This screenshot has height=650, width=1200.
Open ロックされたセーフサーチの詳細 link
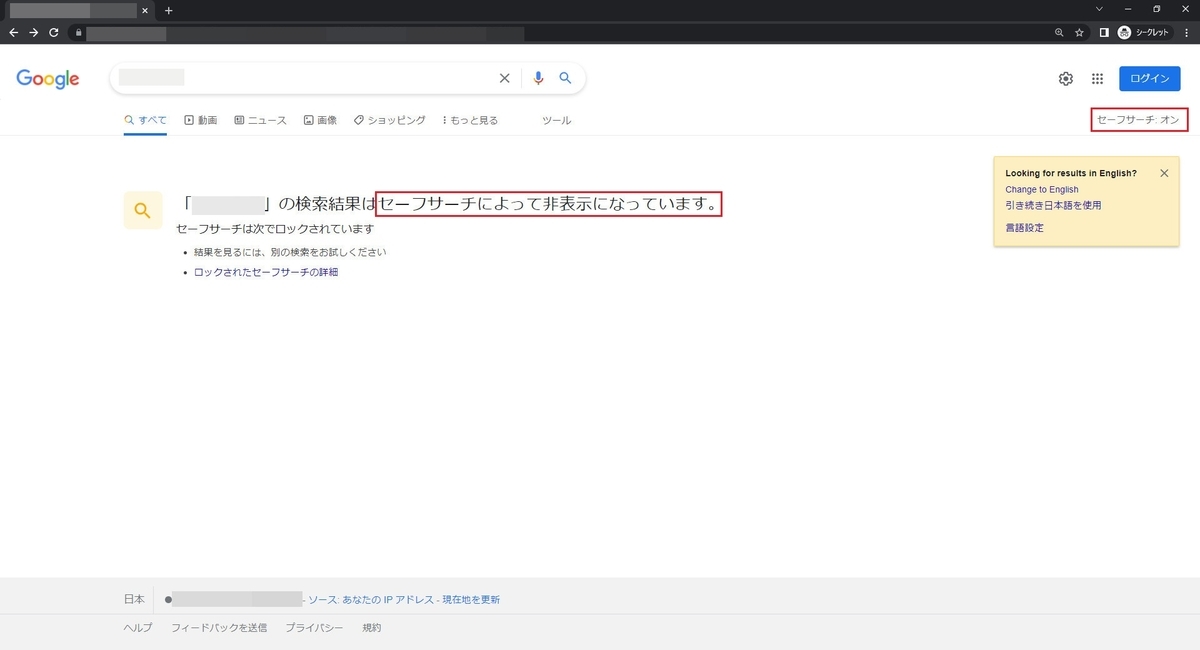coord(266,272)
